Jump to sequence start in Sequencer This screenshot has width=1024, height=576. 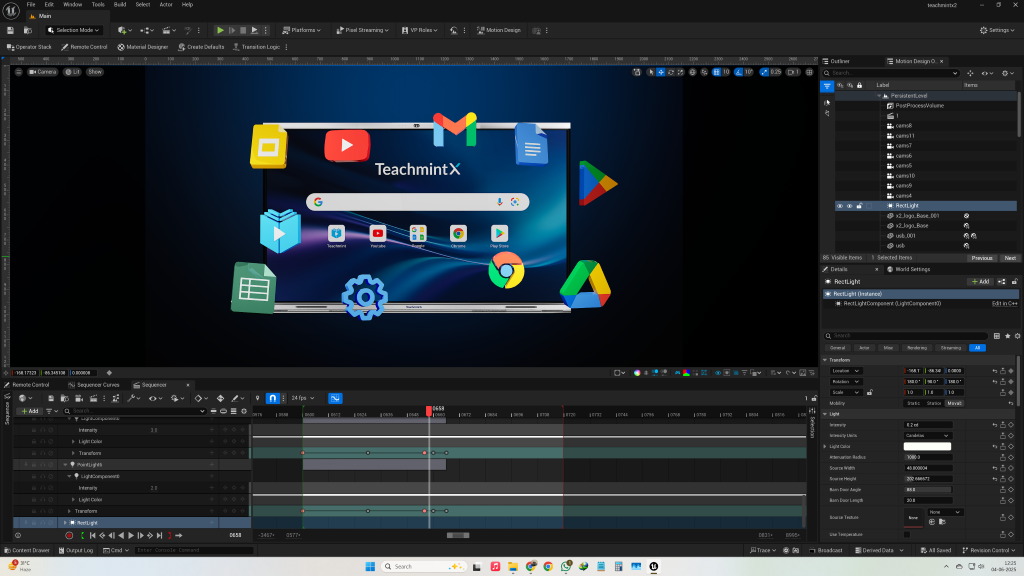(x=93, y=536)
